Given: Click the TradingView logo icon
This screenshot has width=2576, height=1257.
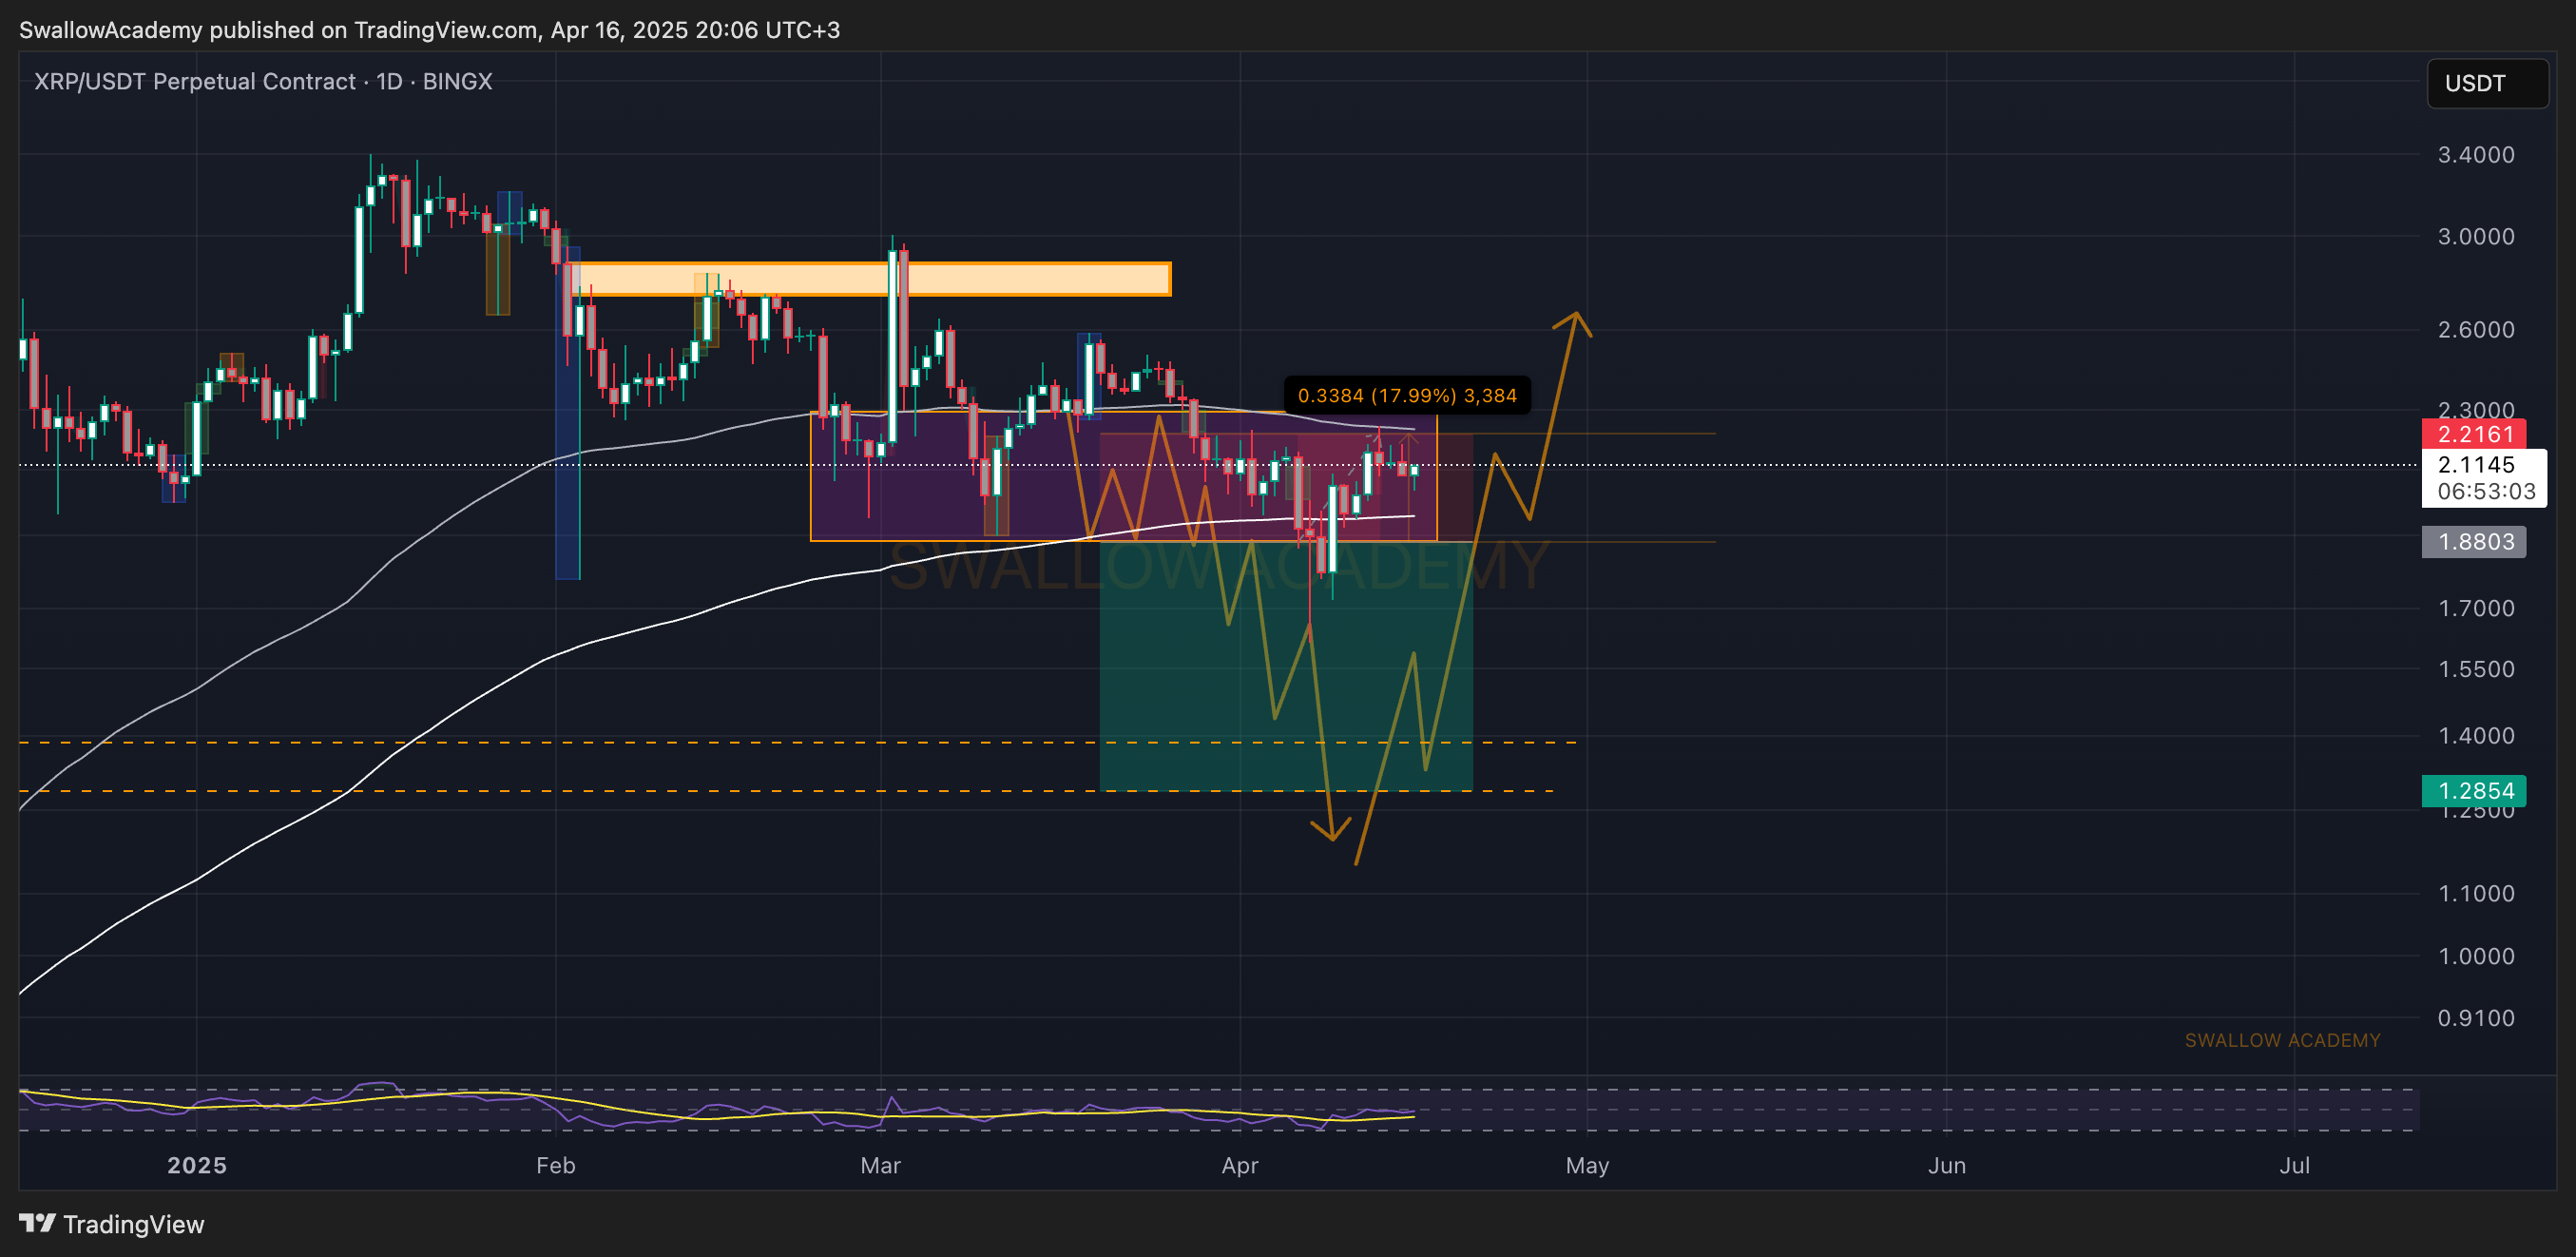Looking at the screenshot, I should click(x=37, y=1223).
